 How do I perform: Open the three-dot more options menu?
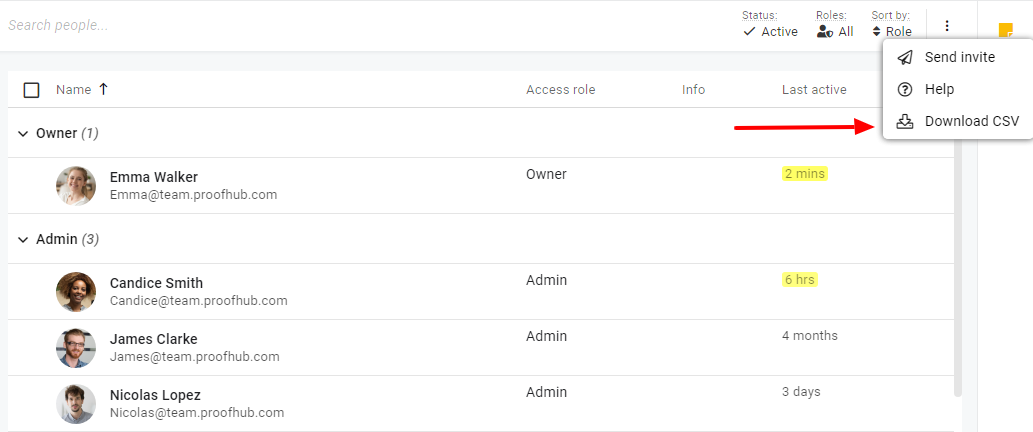[947, 26]
